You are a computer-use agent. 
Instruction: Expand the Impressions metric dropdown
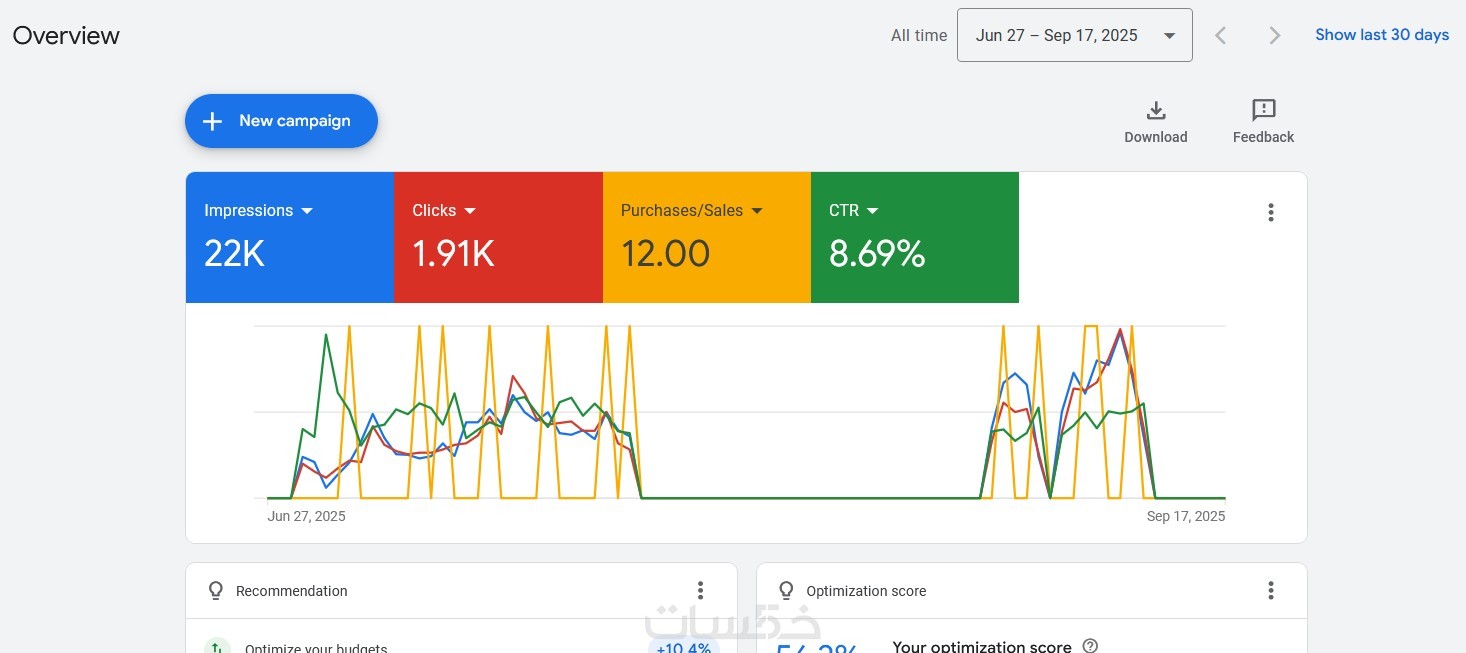307,211
